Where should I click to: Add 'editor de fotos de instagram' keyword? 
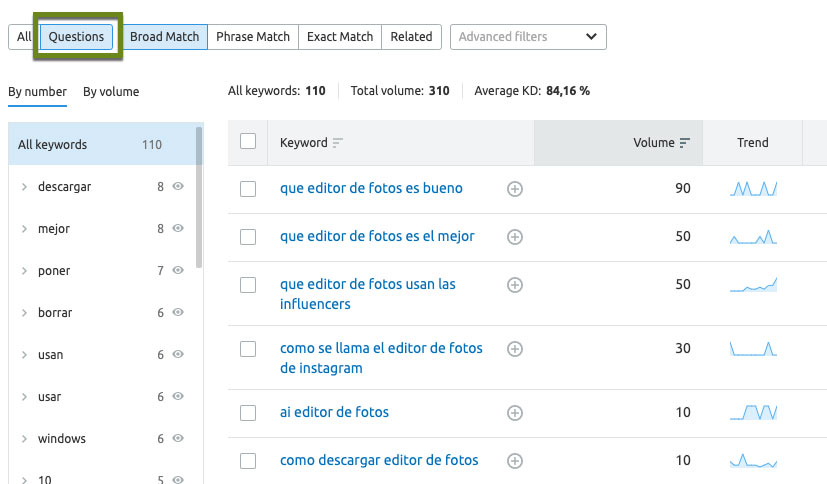click(x=515, y=349)
